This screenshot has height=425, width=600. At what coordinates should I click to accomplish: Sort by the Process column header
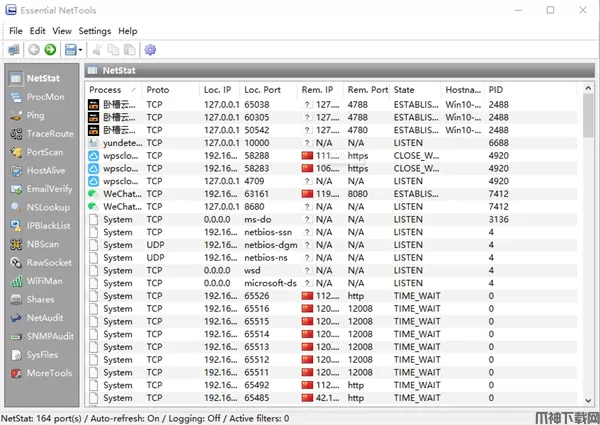pyautogui.click(x=114, y=90)
